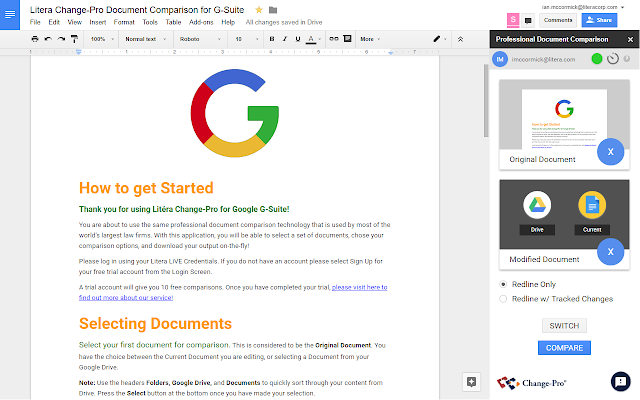
Task: Follow the 'please visit here to' link
Action: [x=360, y=287]
